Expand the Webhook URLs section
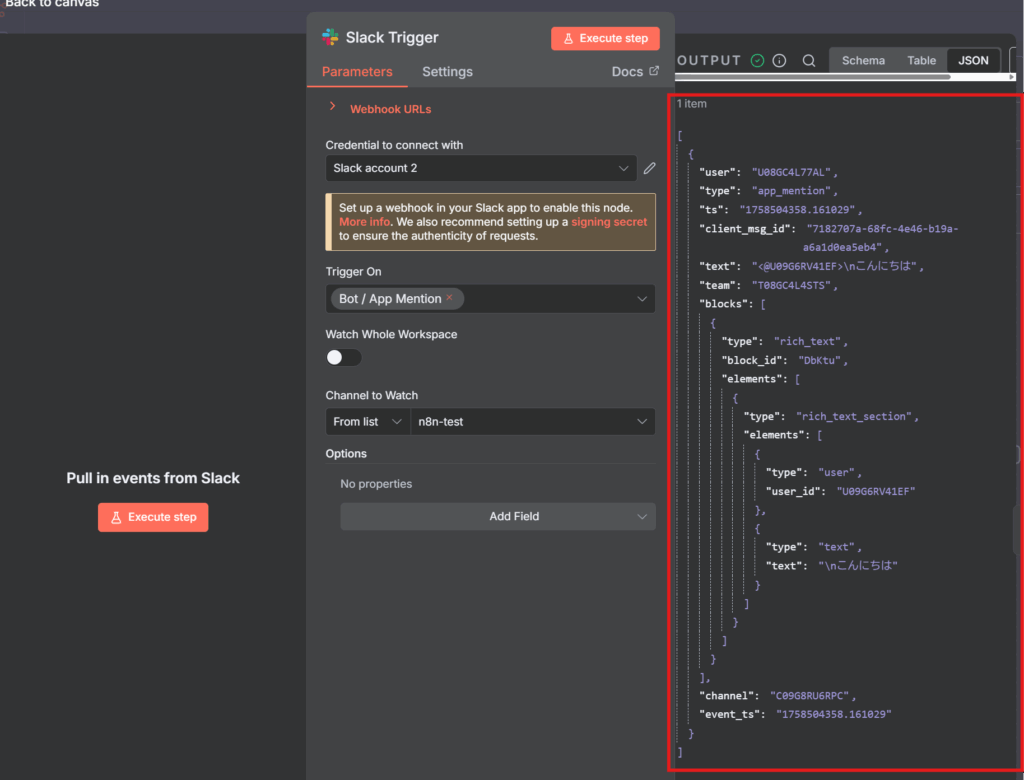This screenshot has height=780, width=1024. tap(333, 108)
